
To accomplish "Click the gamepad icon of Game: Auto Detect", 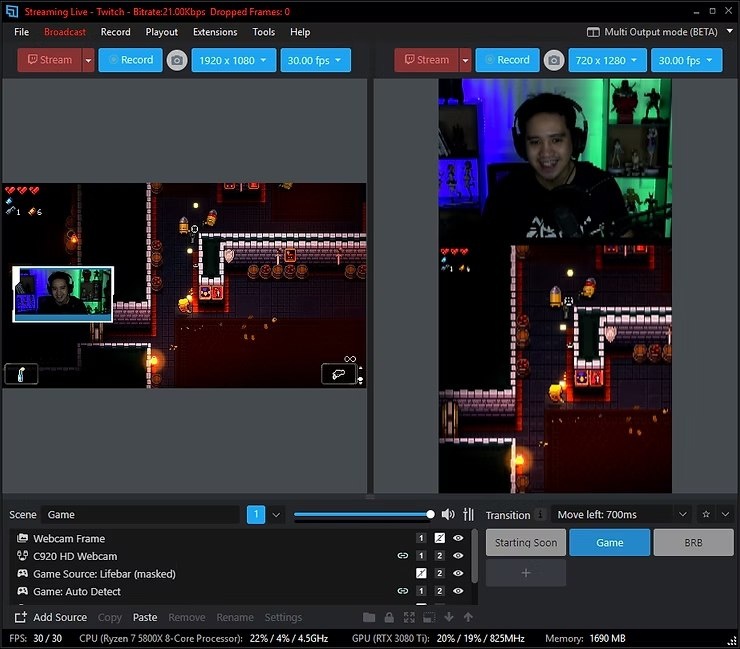I will click(x=22, y=591).
